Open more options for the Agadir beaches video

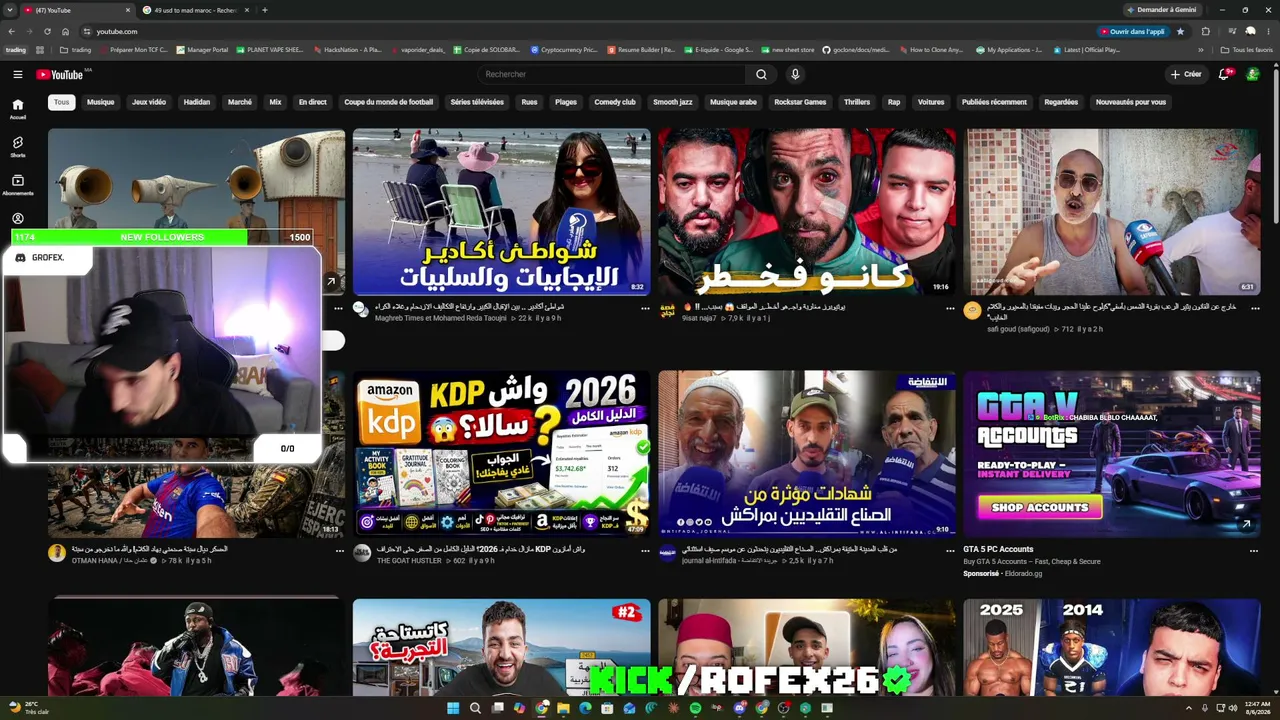click(x=645, y=308)
